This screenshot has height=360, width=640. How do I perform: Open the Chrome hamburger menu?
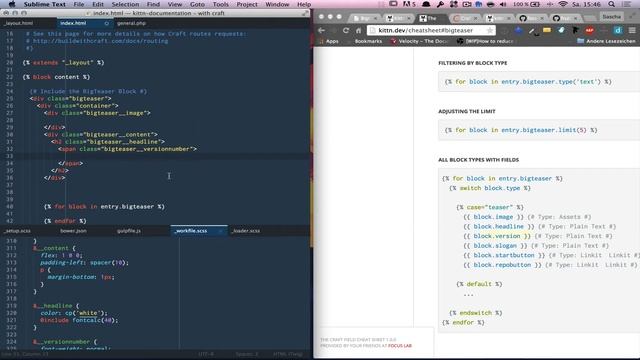point(632,30)
